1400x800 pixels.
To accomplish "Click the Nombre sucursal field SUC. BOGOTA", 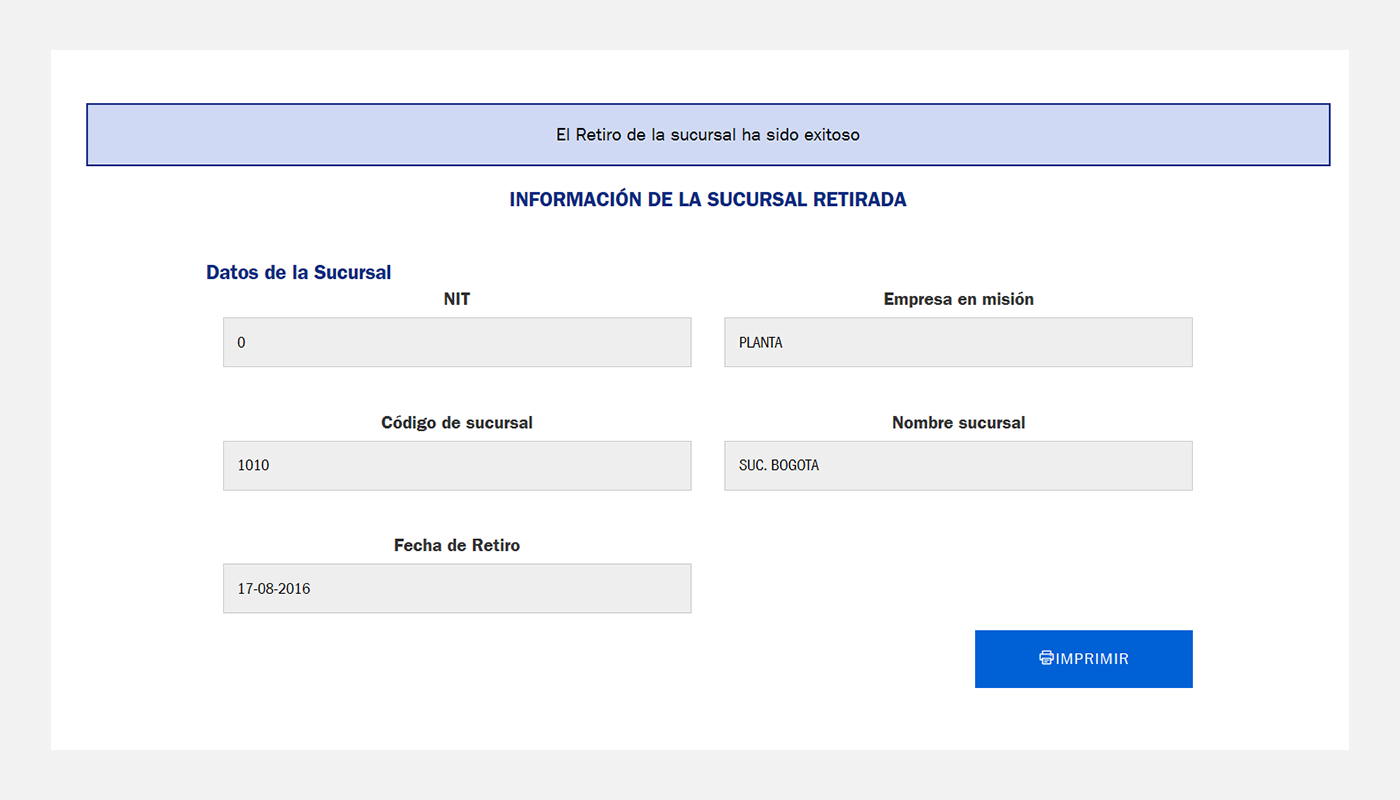I will (958, 466).
